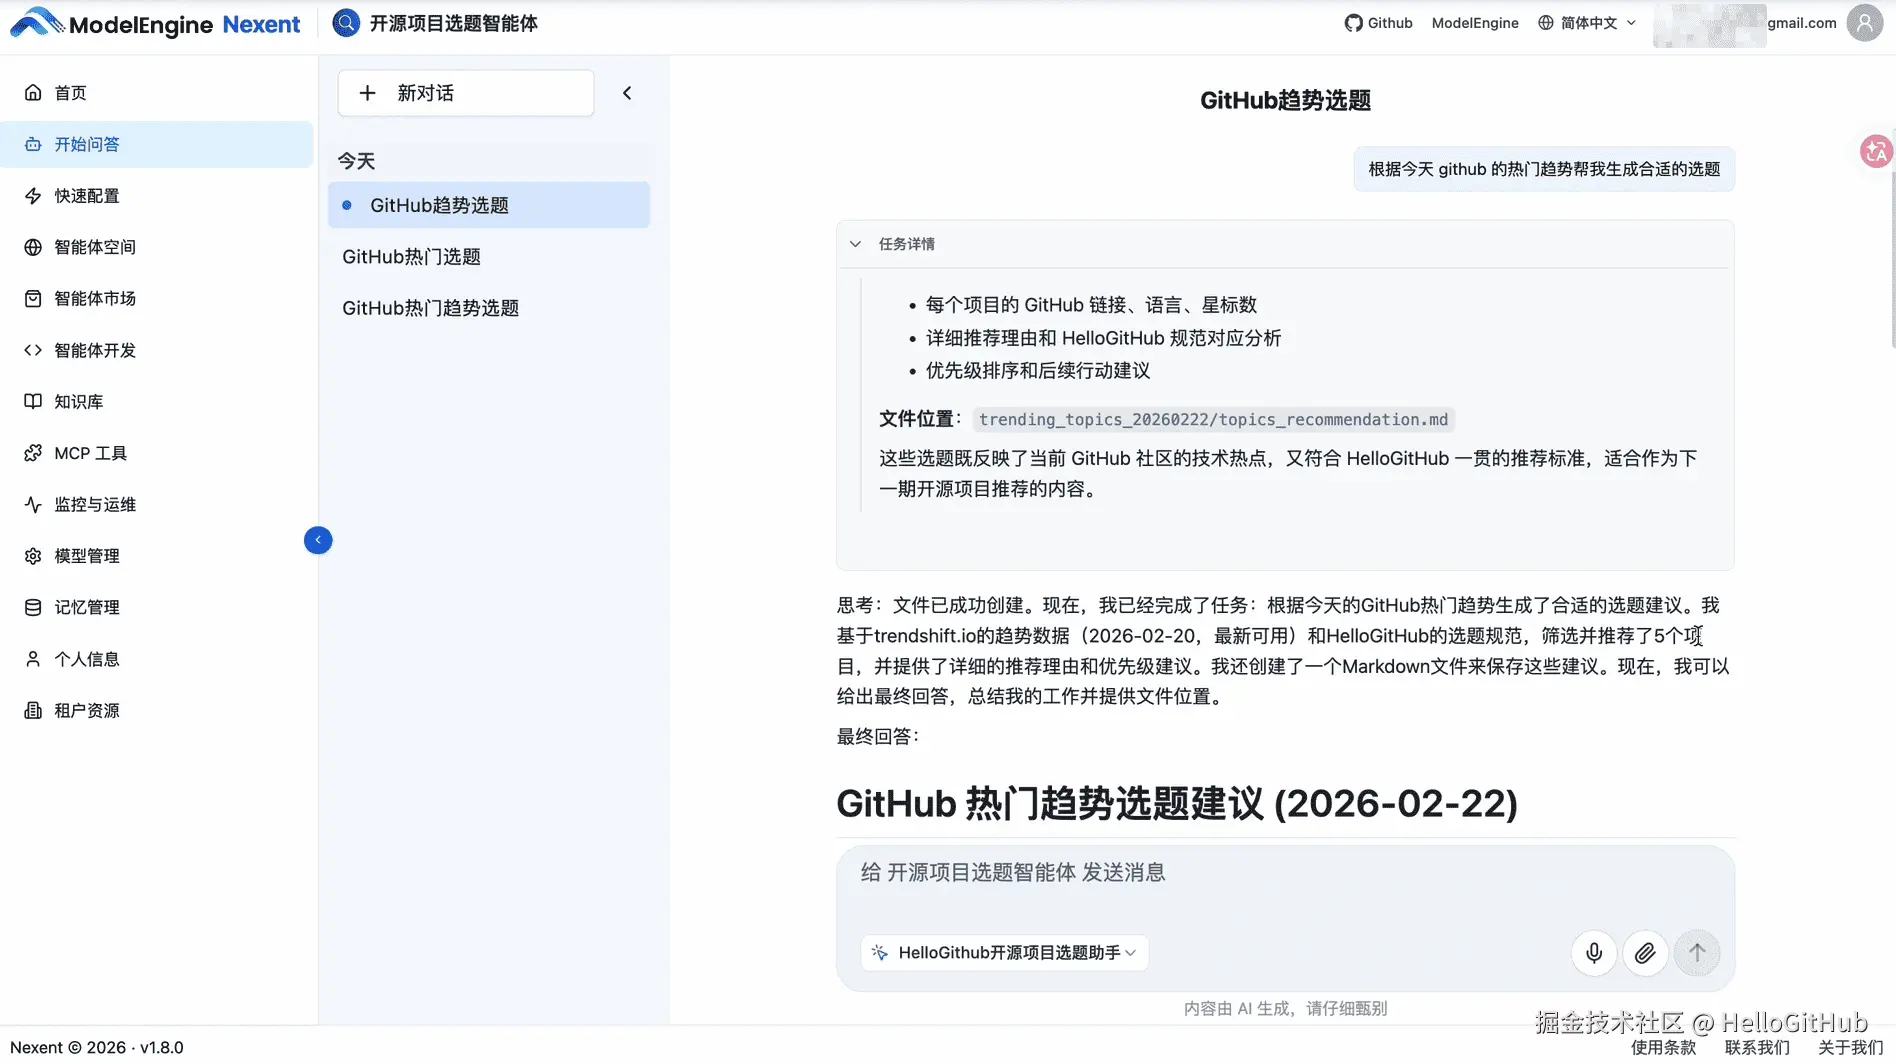The height and width of the screenshot is (1064, 1896).
Task: Open 联系我们 link in the footer
Action: (x=1757, y=1047)
